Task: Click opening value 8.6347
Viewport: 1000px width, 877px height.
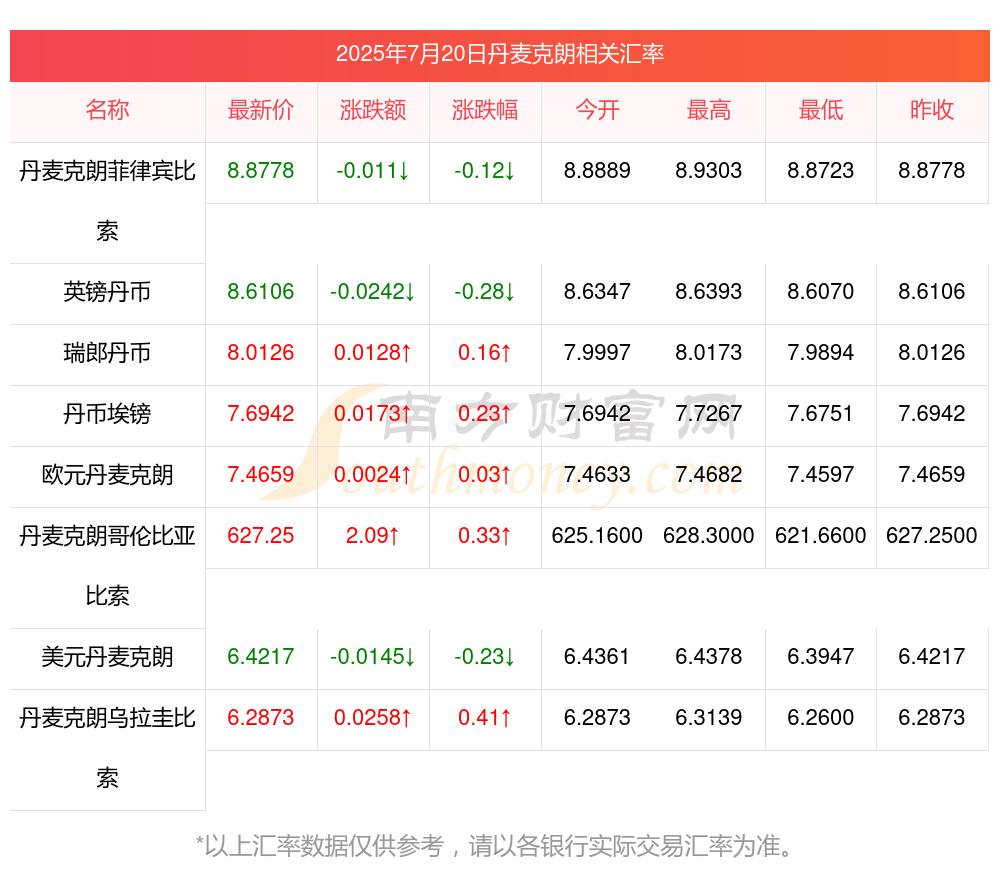Action: 597,292
